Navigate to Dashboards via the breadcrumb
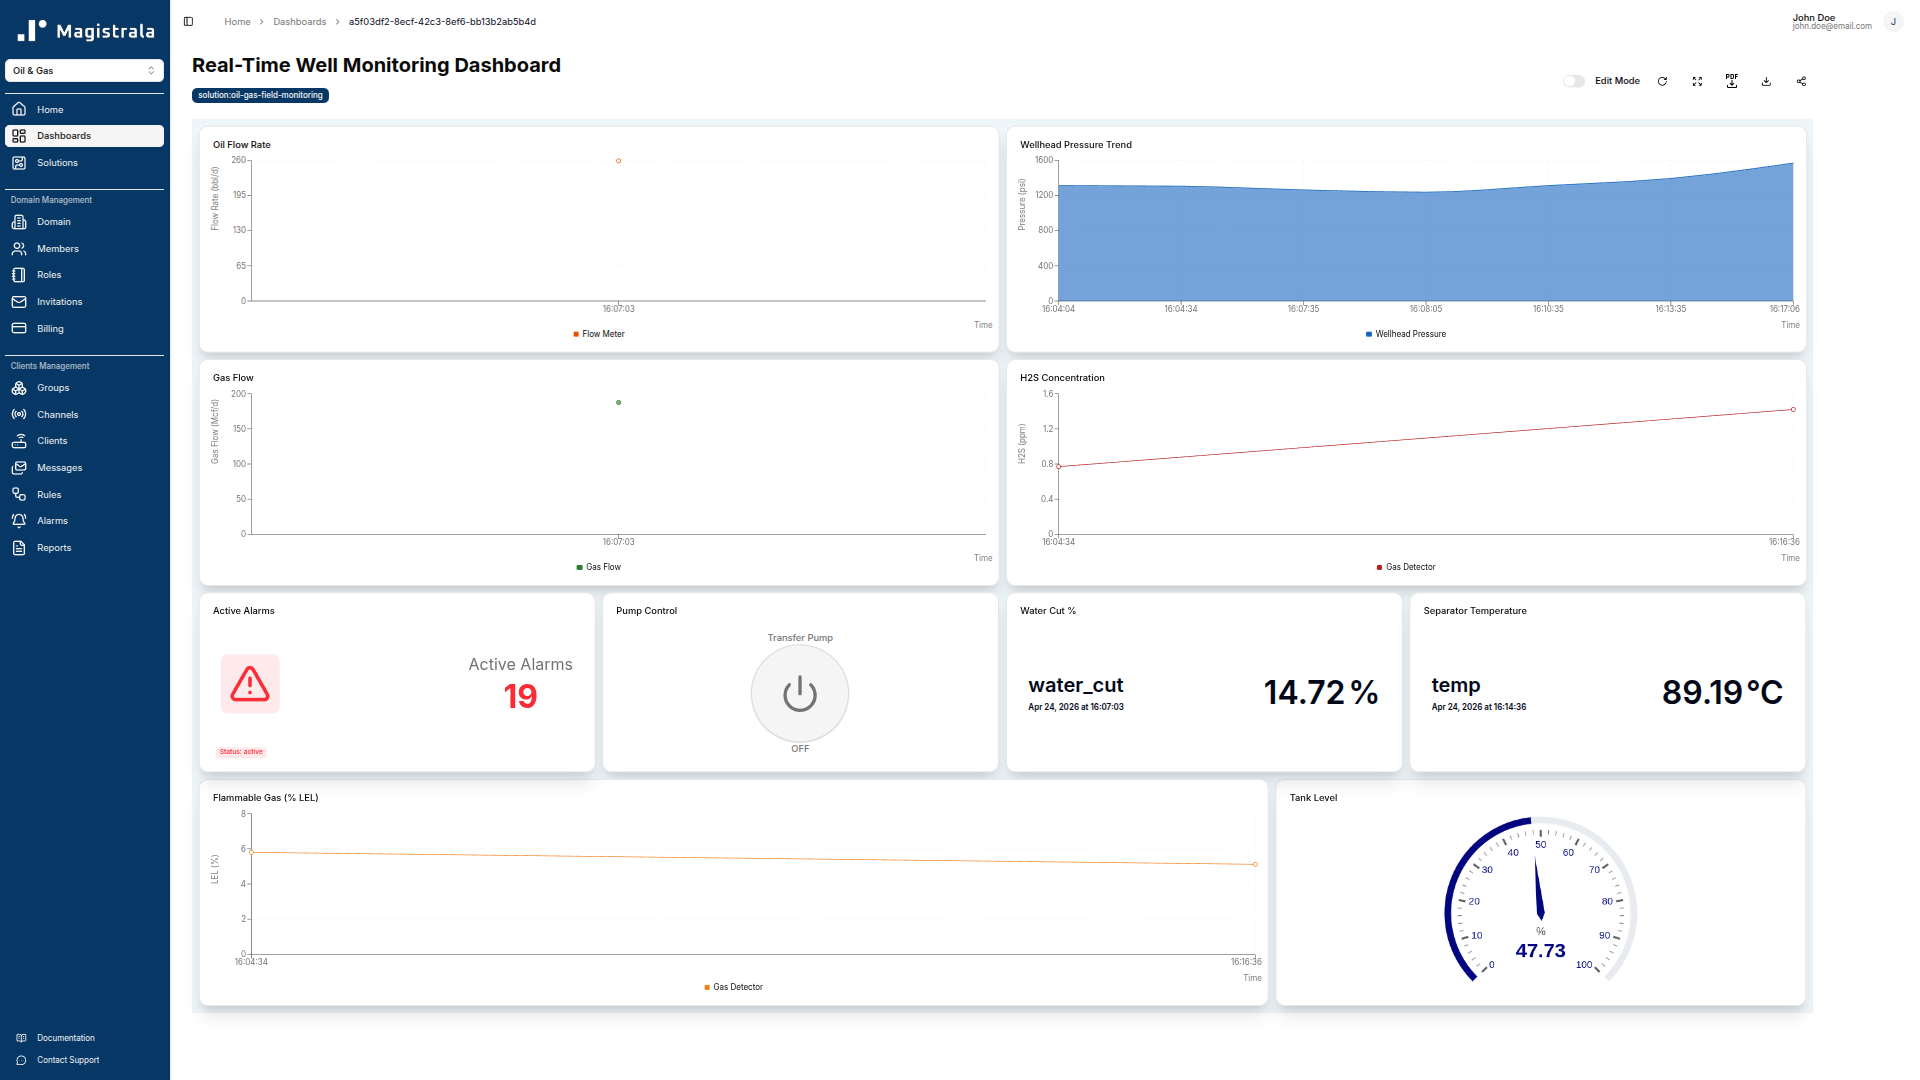The width and height of the screenshot is (1920, 1080). tap(300, 21)
